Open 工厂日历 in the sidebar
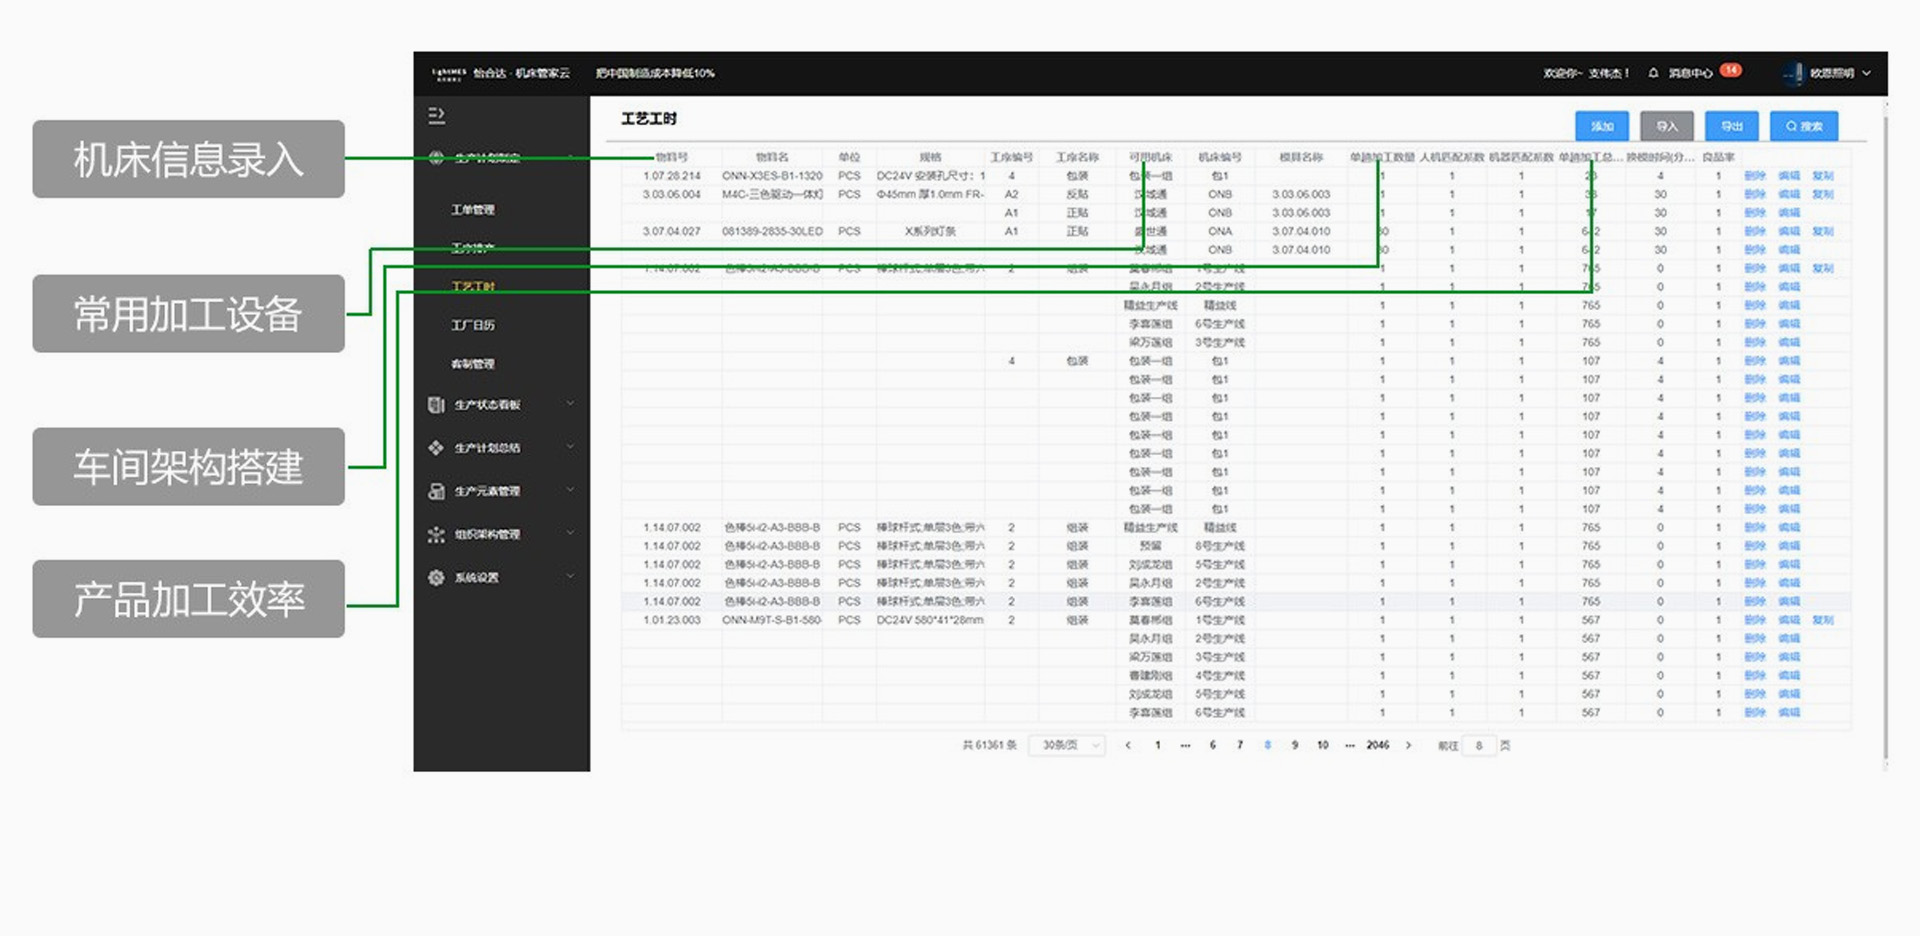This screenshot has width=1920, height=936. point(473,325)
